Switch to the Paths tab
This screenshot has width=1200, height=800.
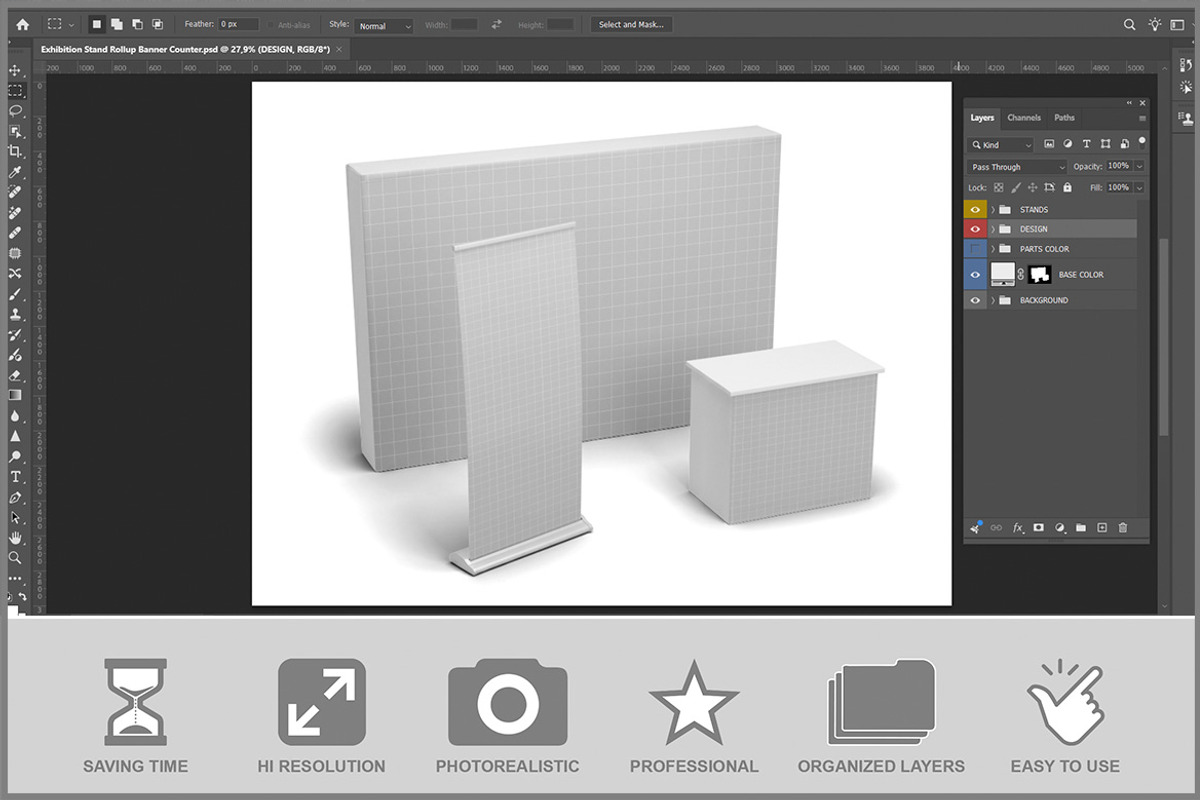tap(1064, 118)
